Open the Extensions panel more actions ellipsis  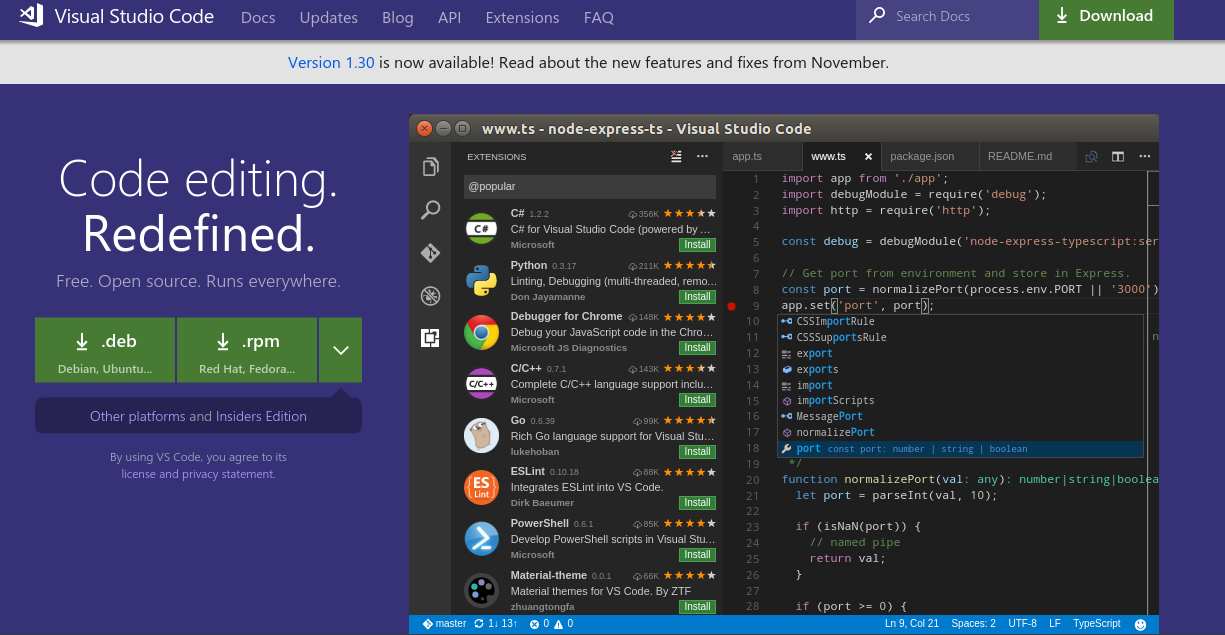(x=702, y=156)
